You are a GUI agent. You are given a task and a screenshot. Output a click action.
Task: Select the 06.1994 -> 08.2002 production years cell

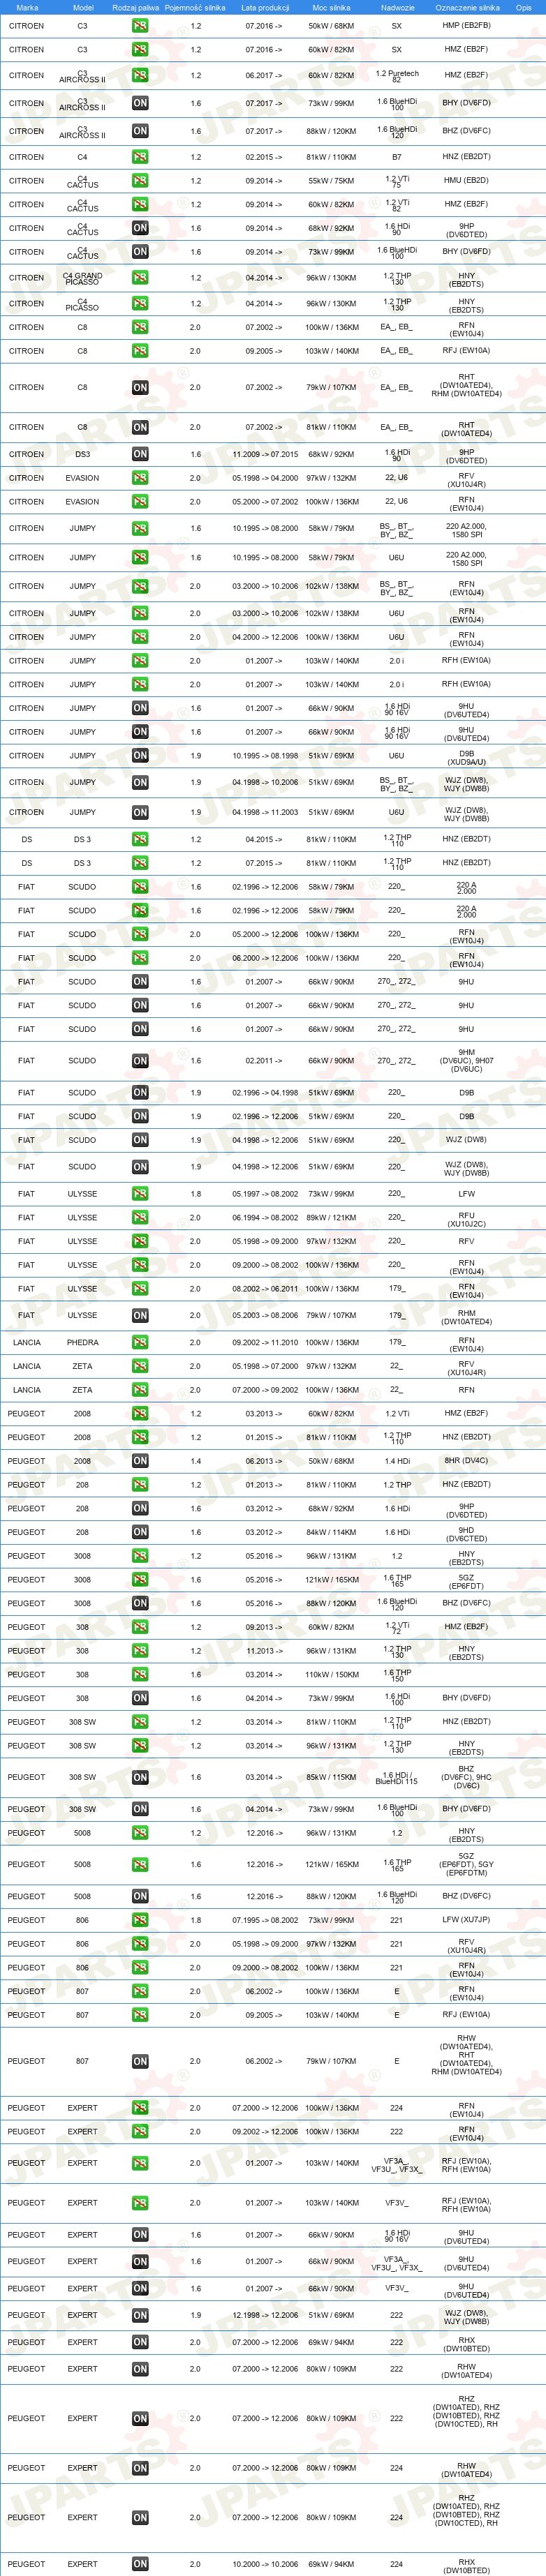tap(265, 1218)
